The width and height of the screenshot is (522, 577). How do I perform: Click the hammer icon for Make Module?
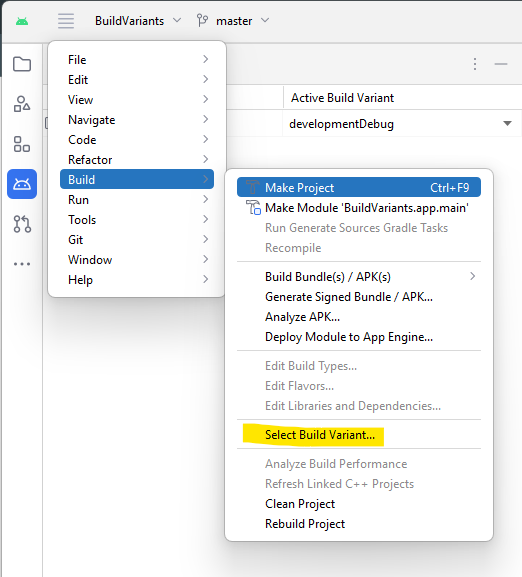253,208
